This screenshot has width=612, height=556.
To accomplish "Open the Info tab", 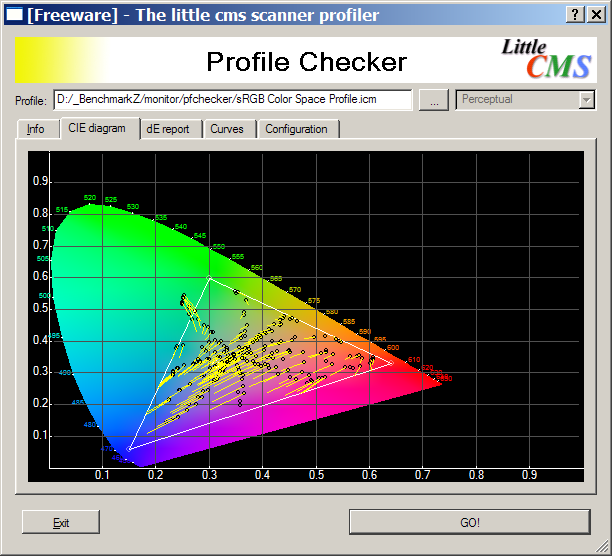I will (x=36, y=129).
